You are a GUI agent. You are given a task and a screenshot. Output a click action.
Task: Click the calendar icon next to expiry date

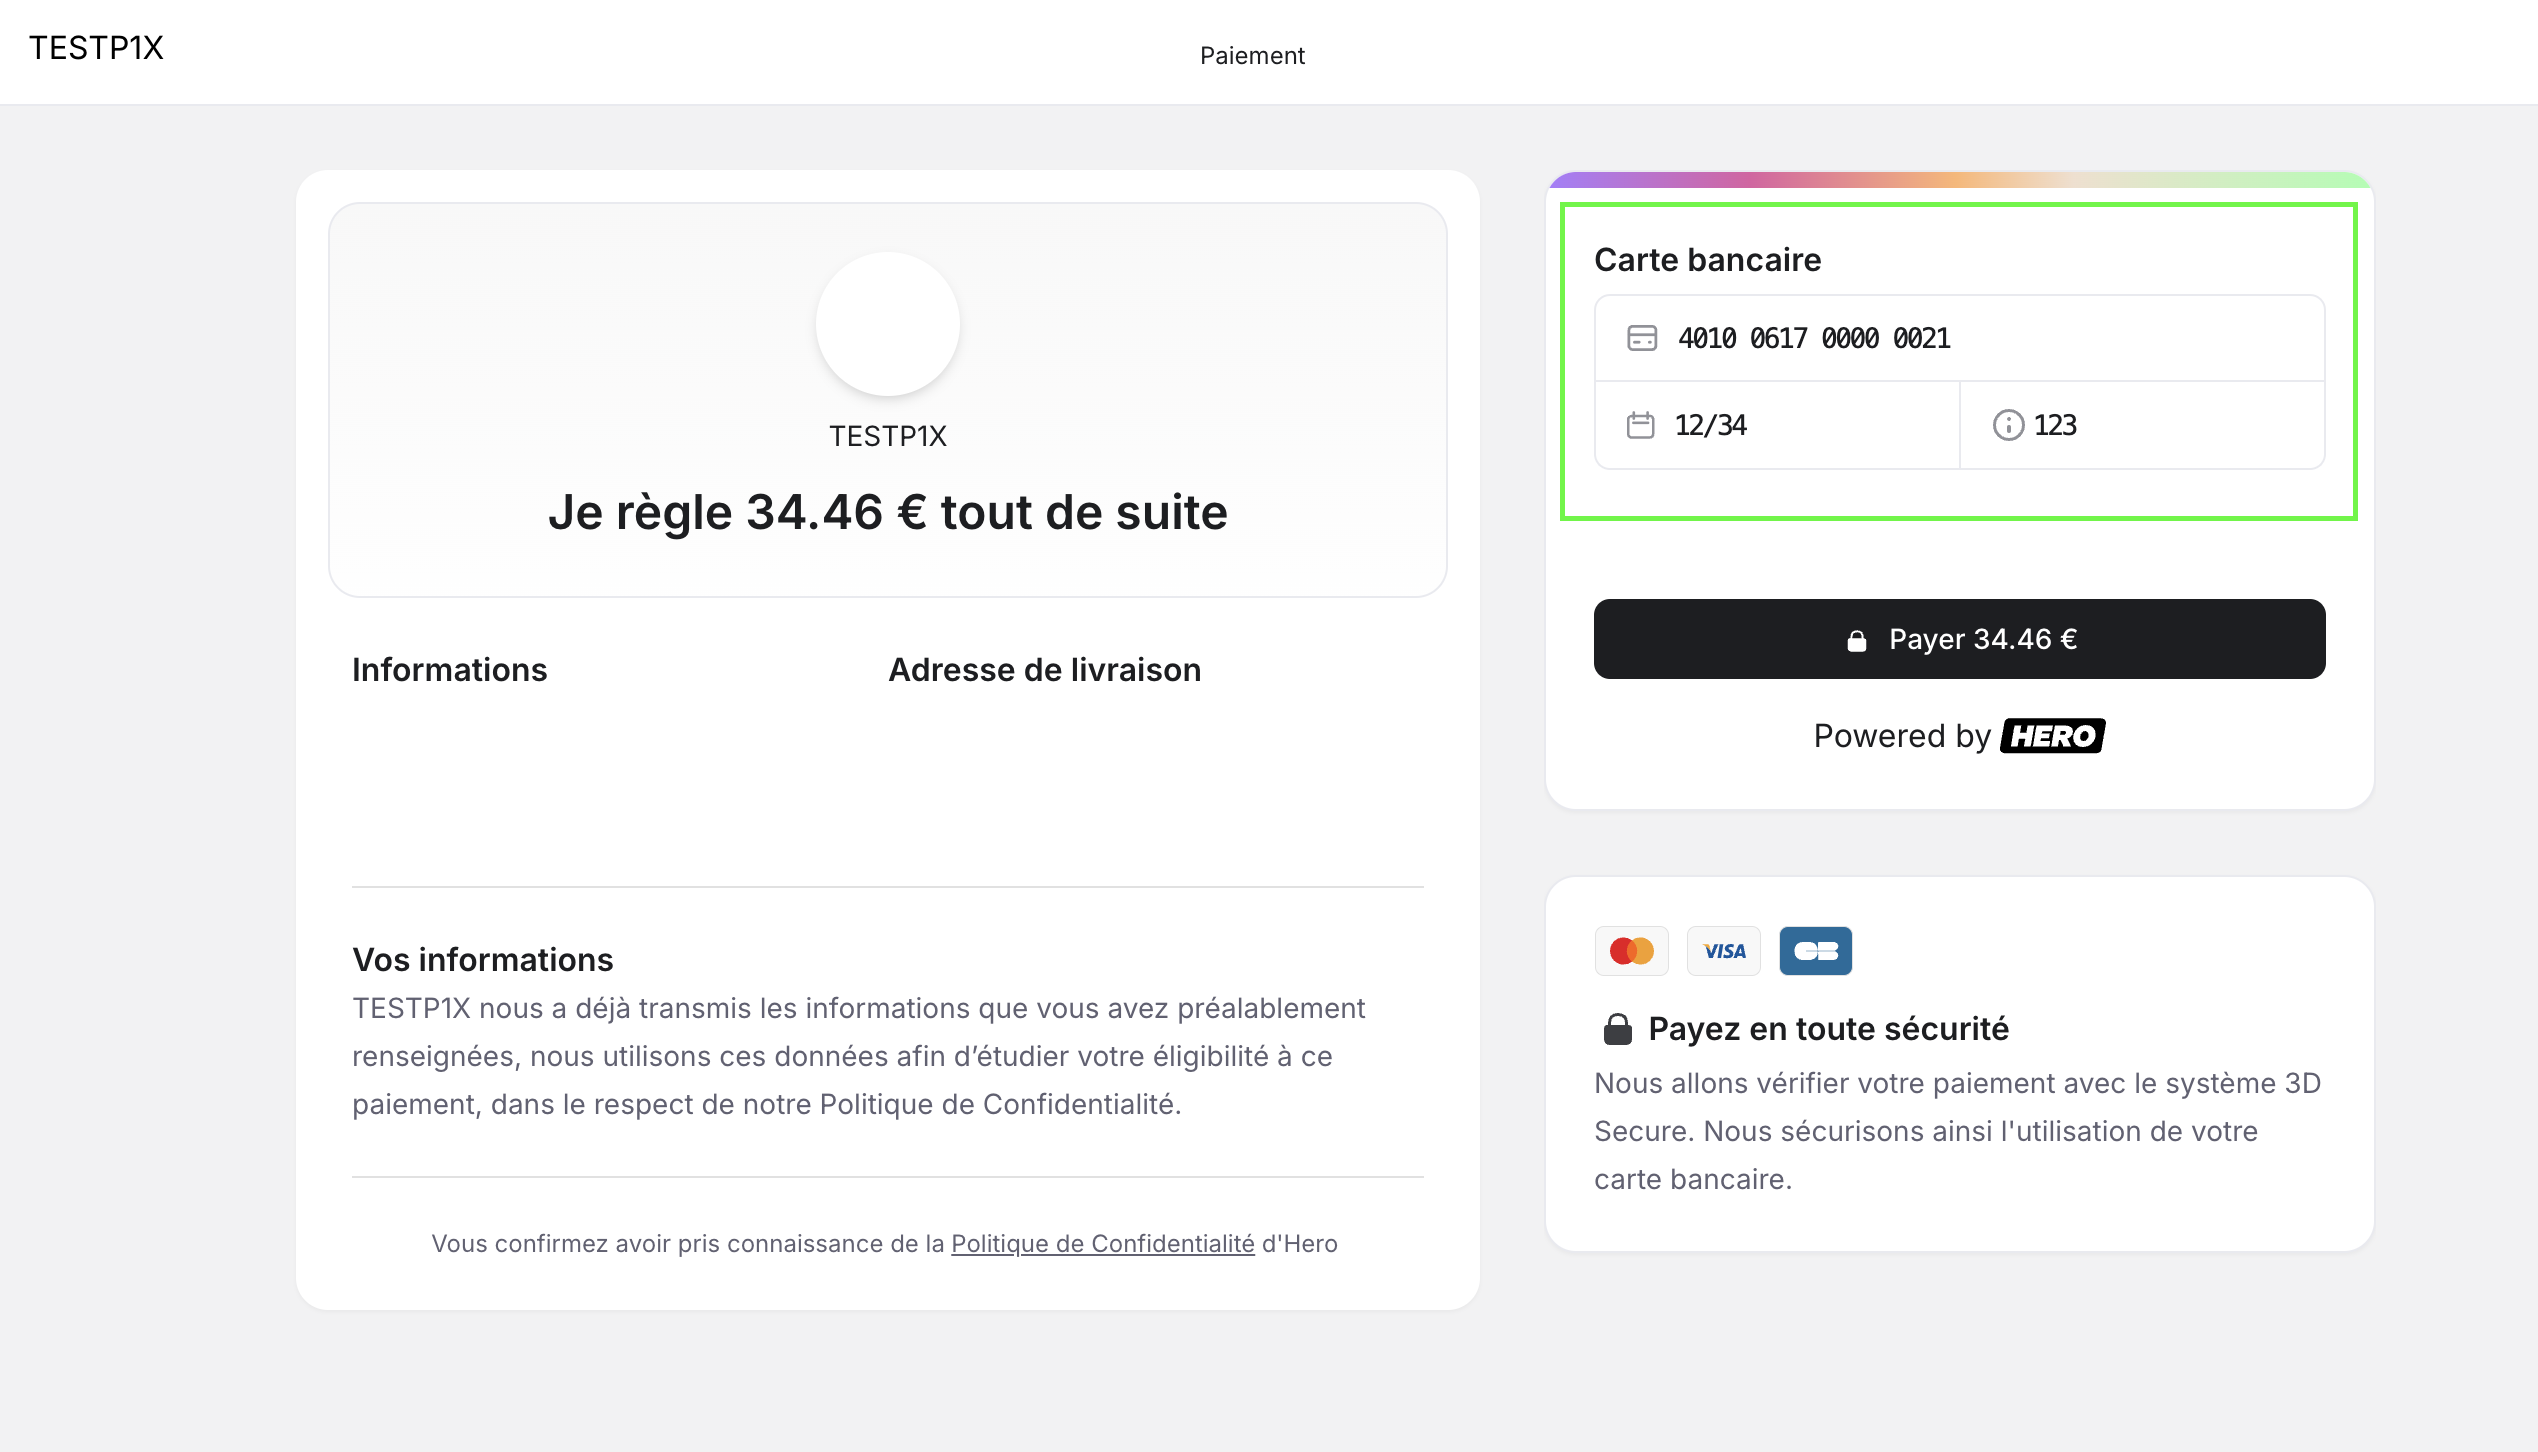(x=1643, y=425)
